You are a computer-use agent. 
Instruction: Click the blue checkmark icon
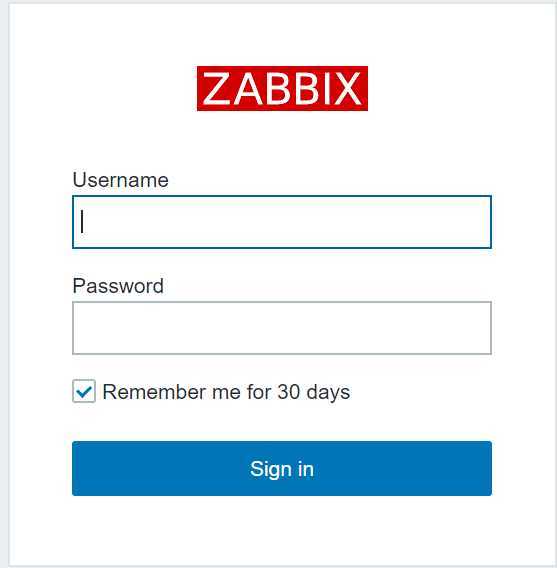point(84,392)
